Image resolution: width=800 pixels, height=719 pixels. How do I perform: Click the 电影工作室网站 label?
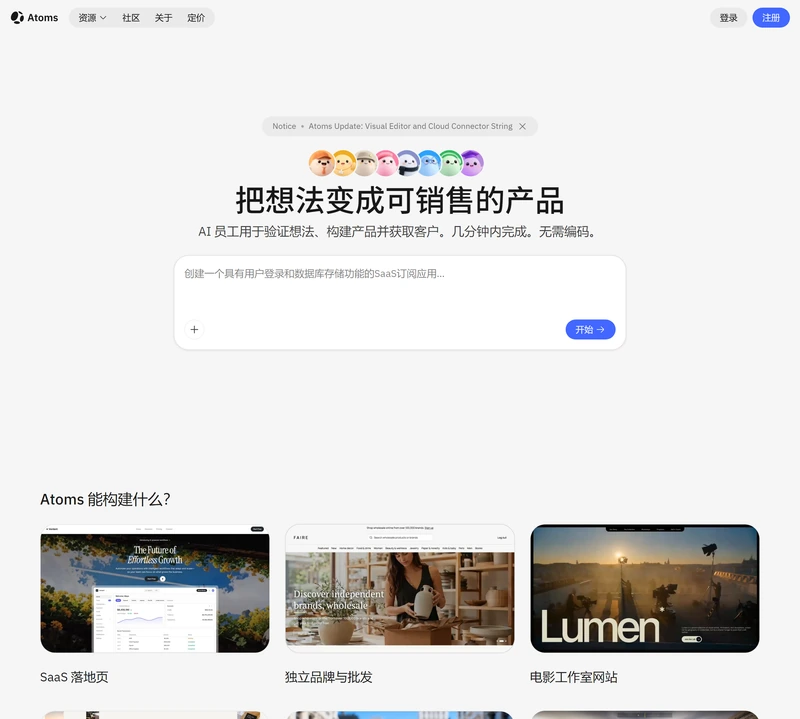pos(573,677)
